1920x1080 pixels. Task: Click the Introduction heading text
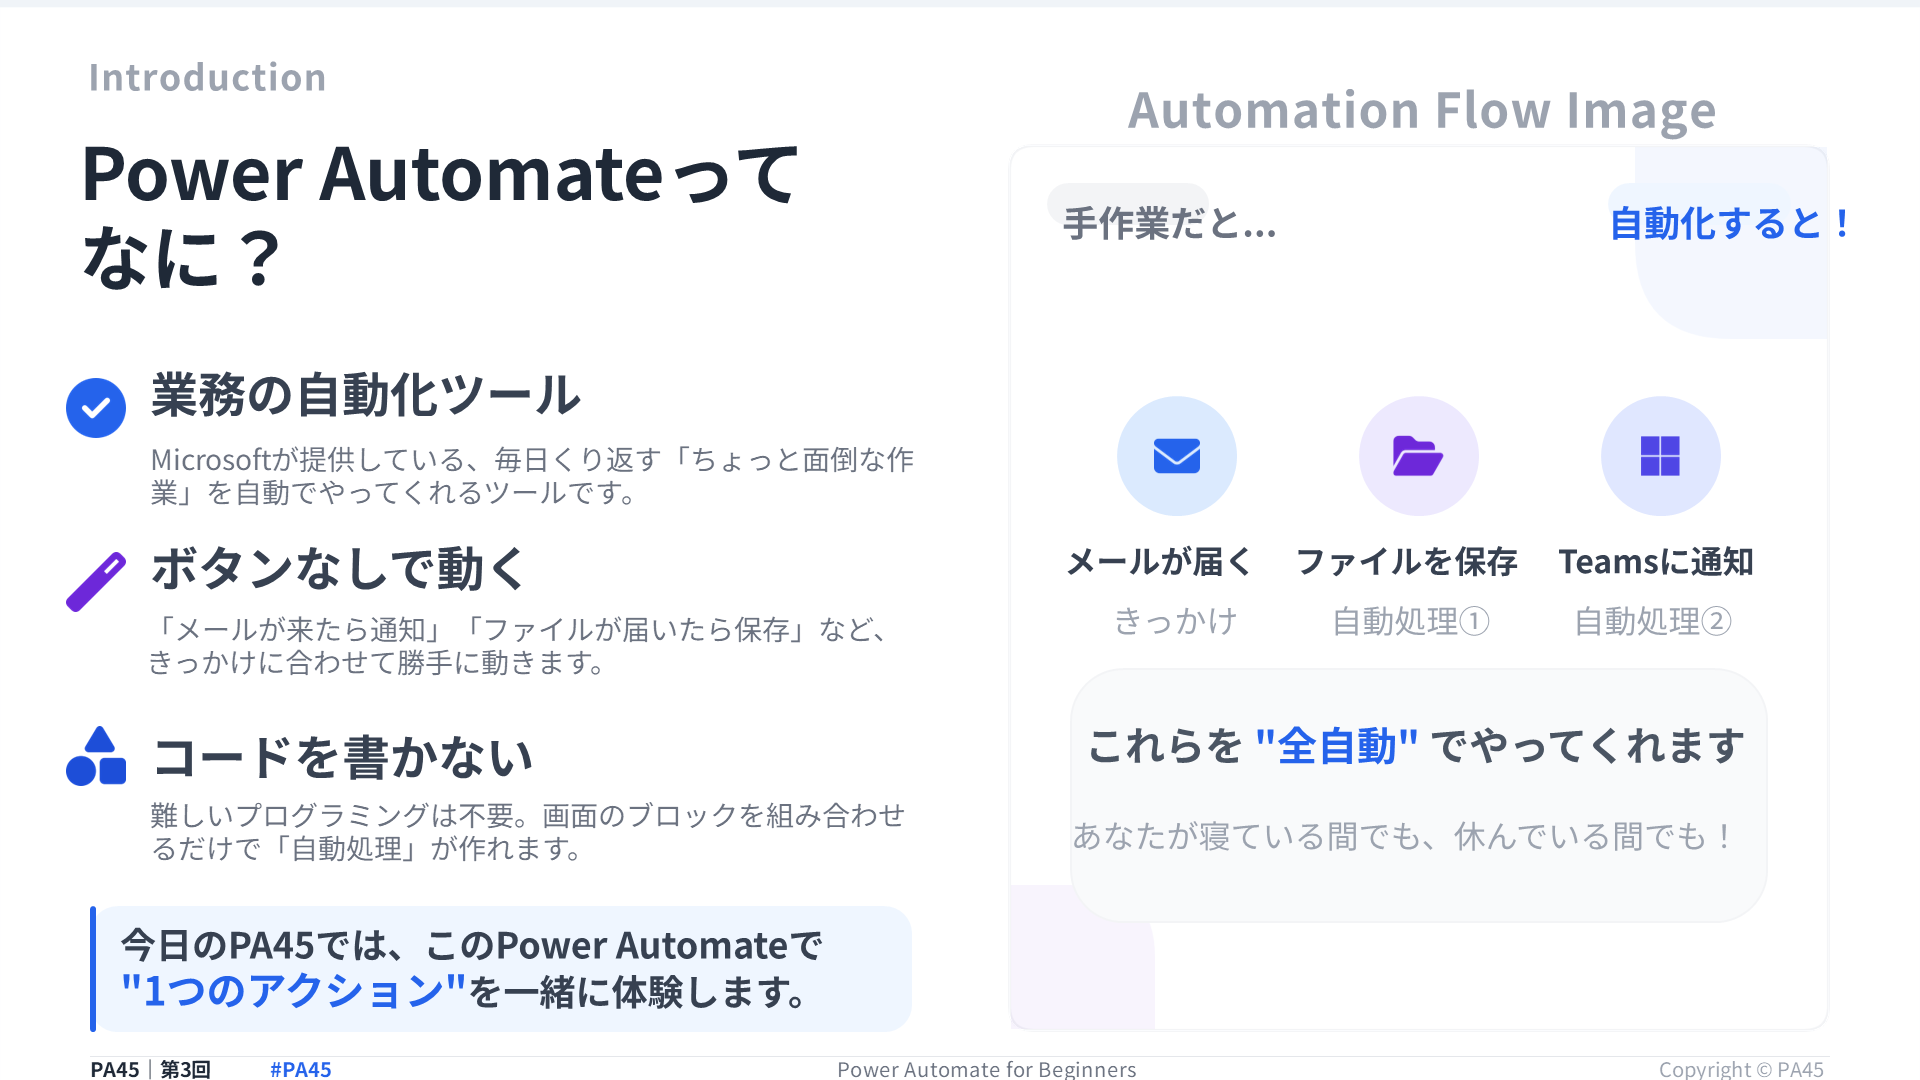pyautogui.click(x=207, y=78)
